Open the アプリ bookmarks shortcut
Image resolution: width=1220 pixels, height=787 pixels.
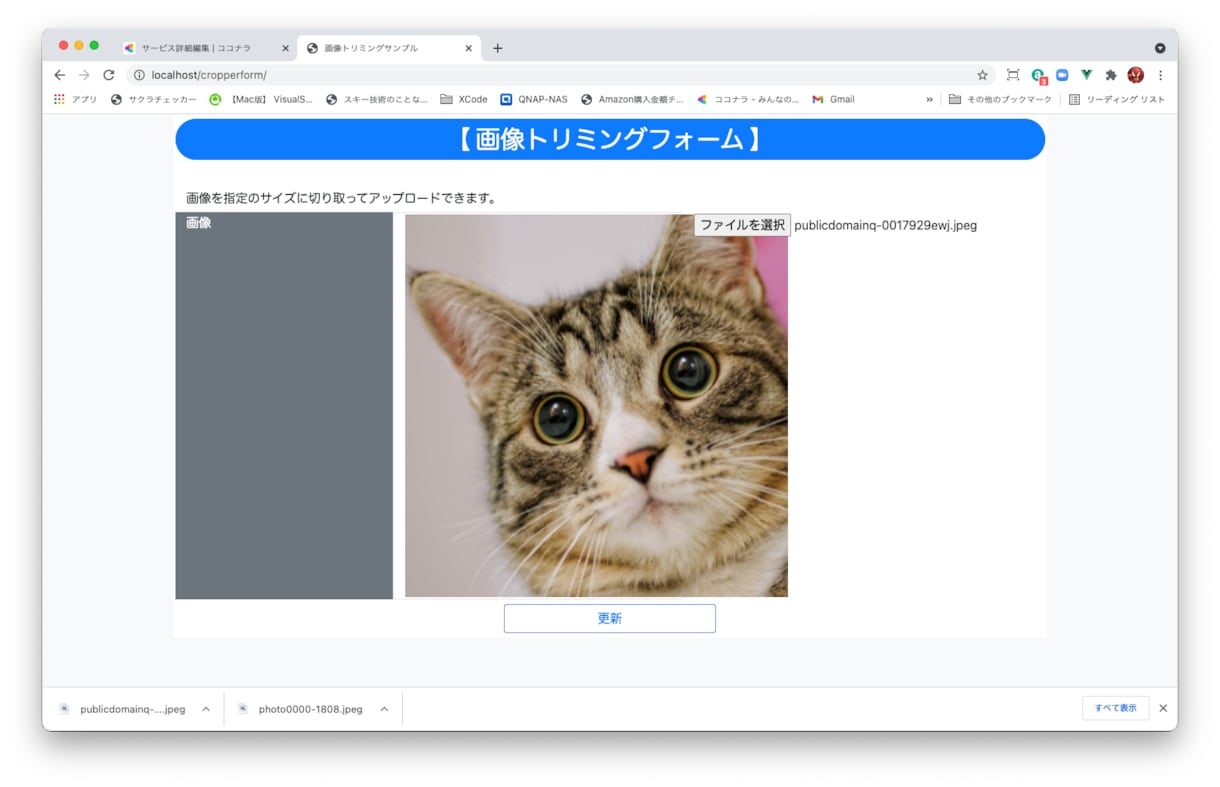click(76, 100)
